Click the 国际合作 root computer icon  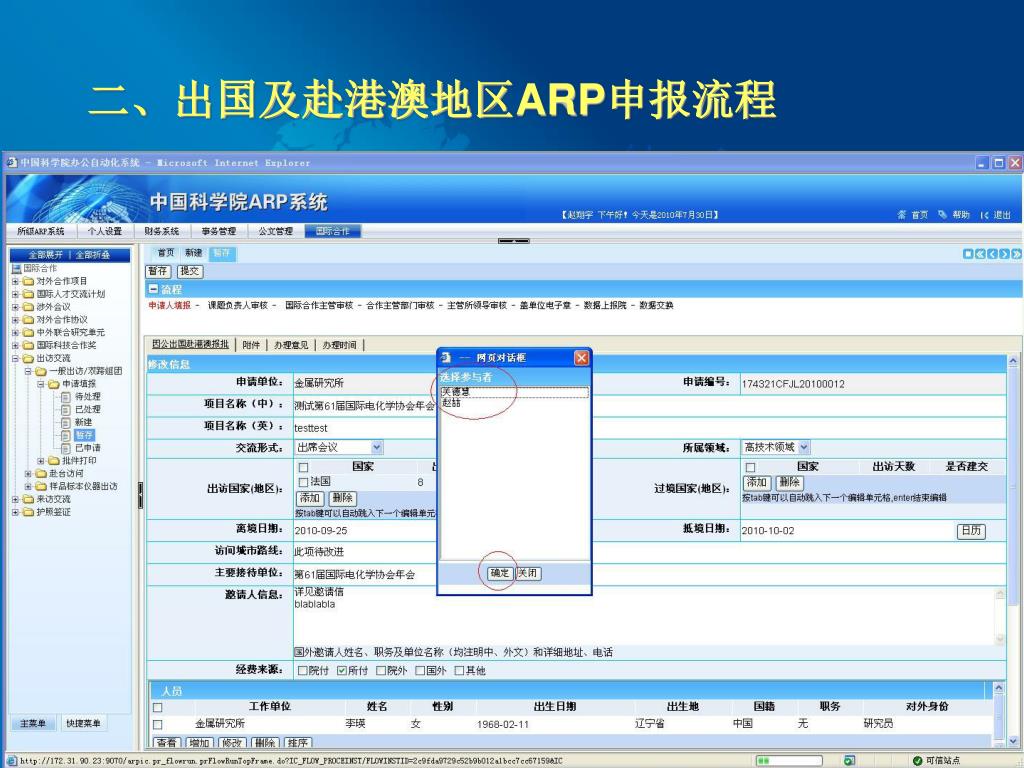click(16, 268)
